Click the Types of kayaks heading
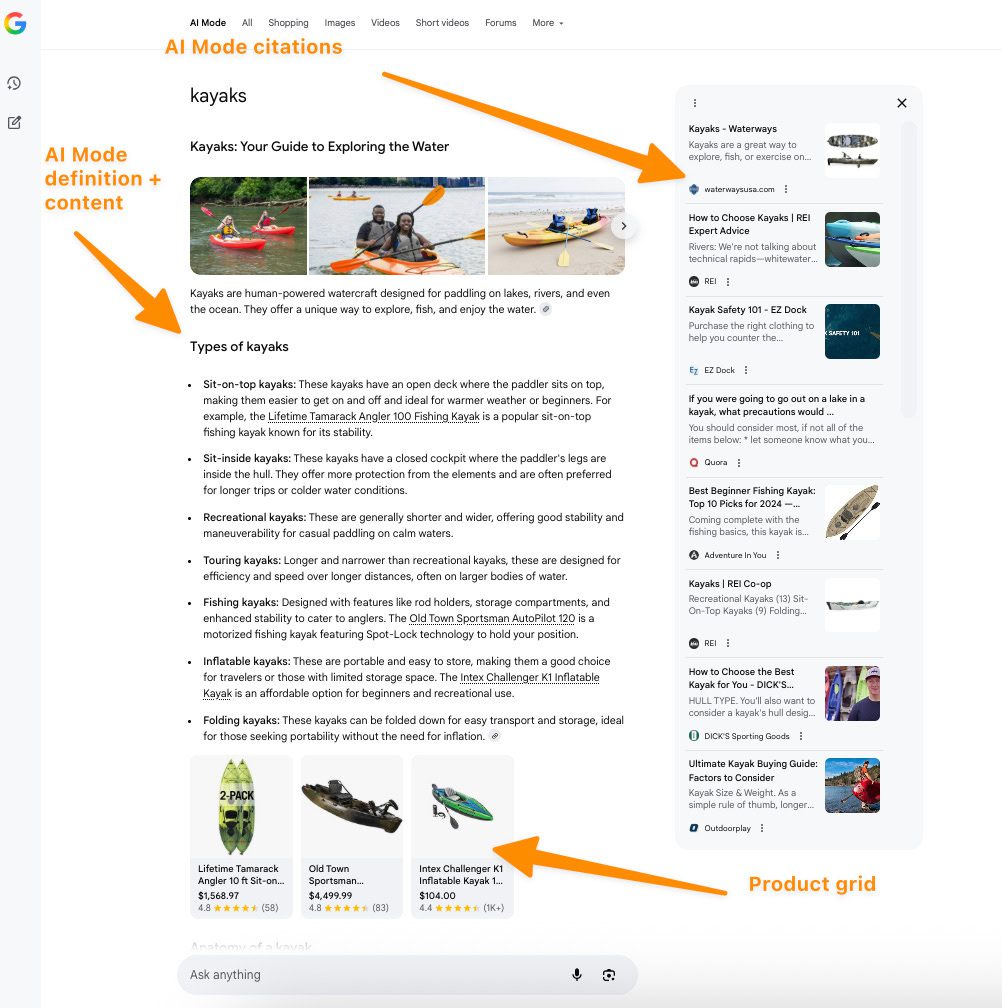This screenshot has height=1008, width=1002. tap(239, 346)
